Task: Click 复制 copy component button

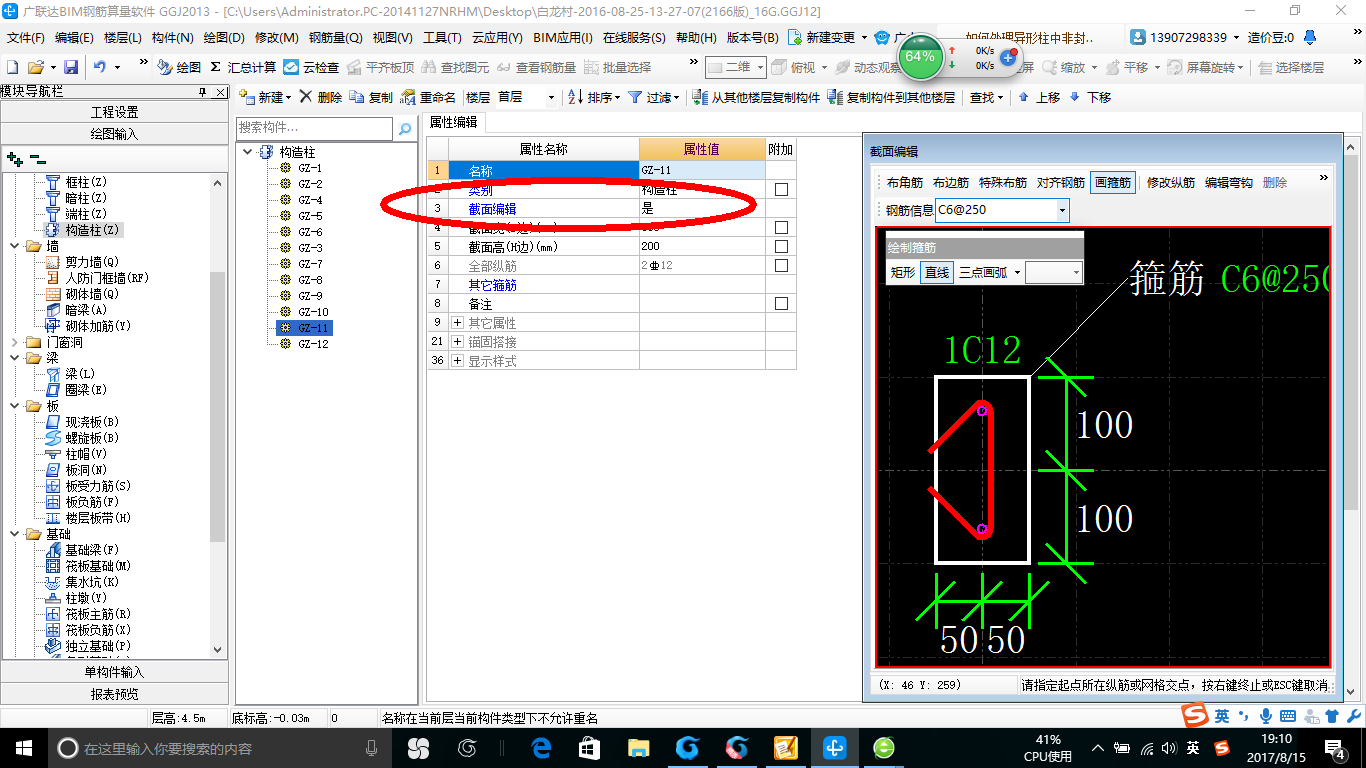Action: [x=372, y=97]
